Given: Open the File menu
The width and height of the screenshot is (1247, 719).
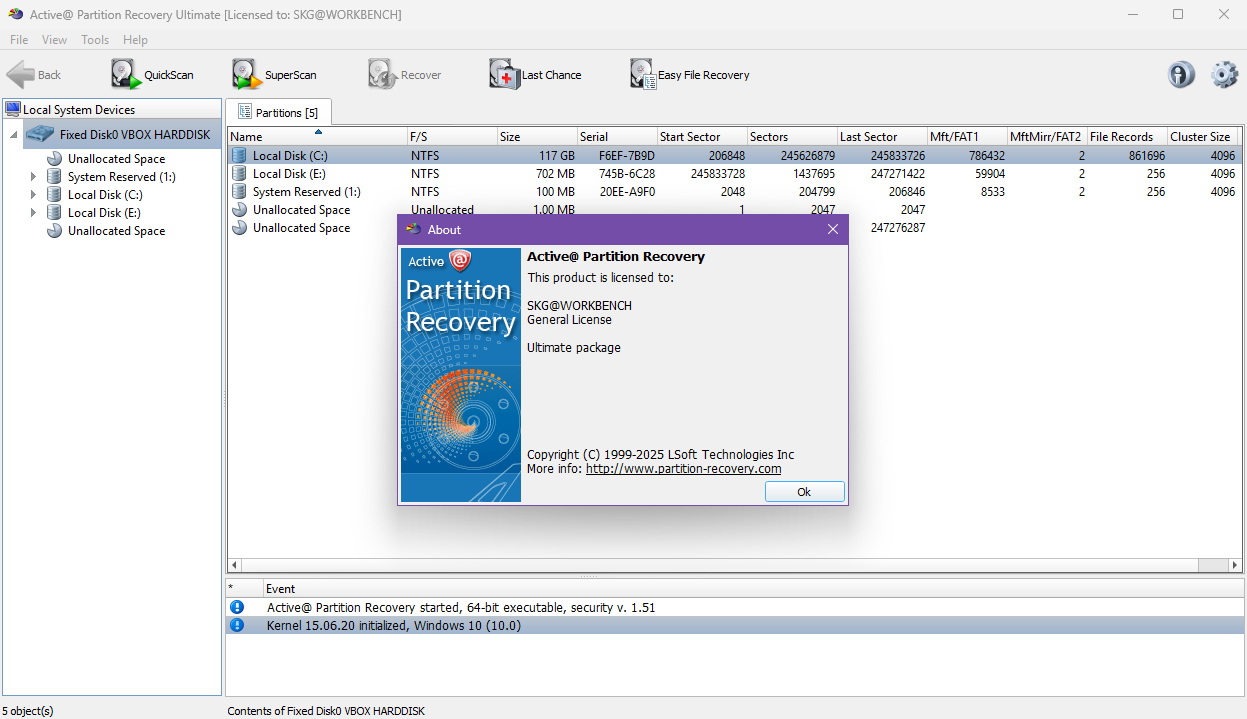Looking at the screenshot, I should tap(19, 40).
